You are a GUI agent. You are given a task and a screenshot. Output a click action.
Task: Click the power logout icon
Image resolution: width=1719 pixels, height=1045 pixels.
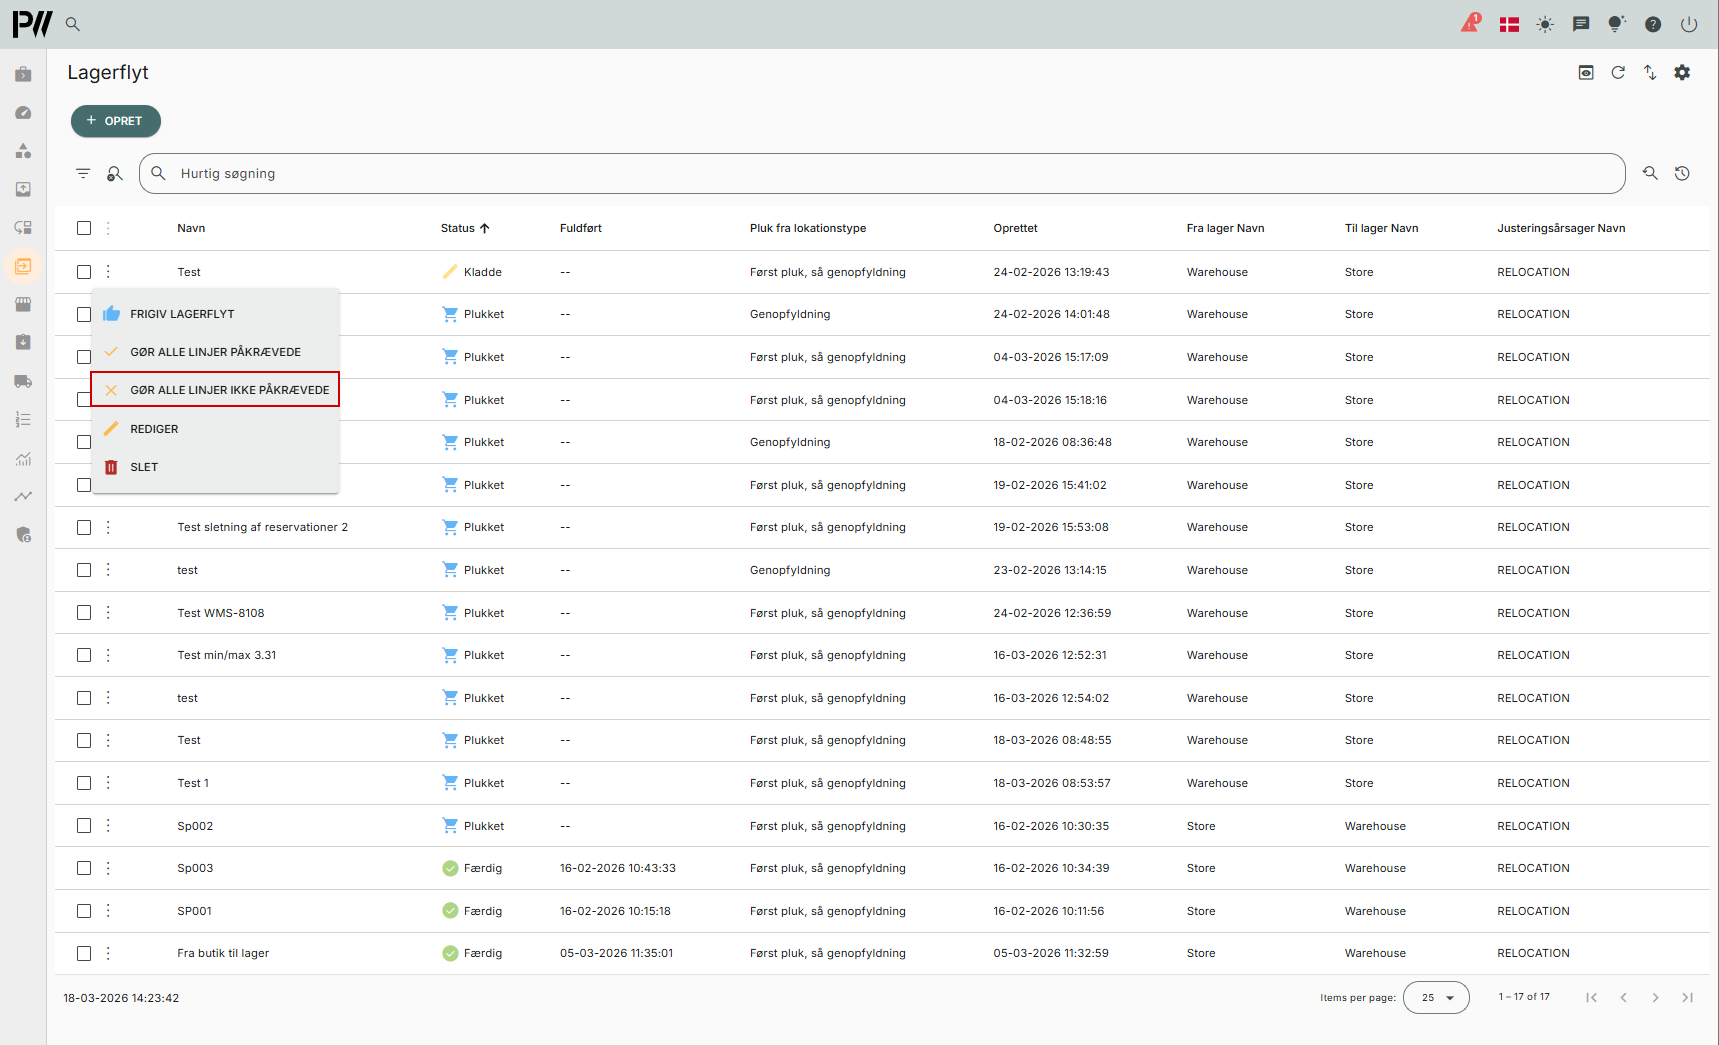click(1689, 24)
